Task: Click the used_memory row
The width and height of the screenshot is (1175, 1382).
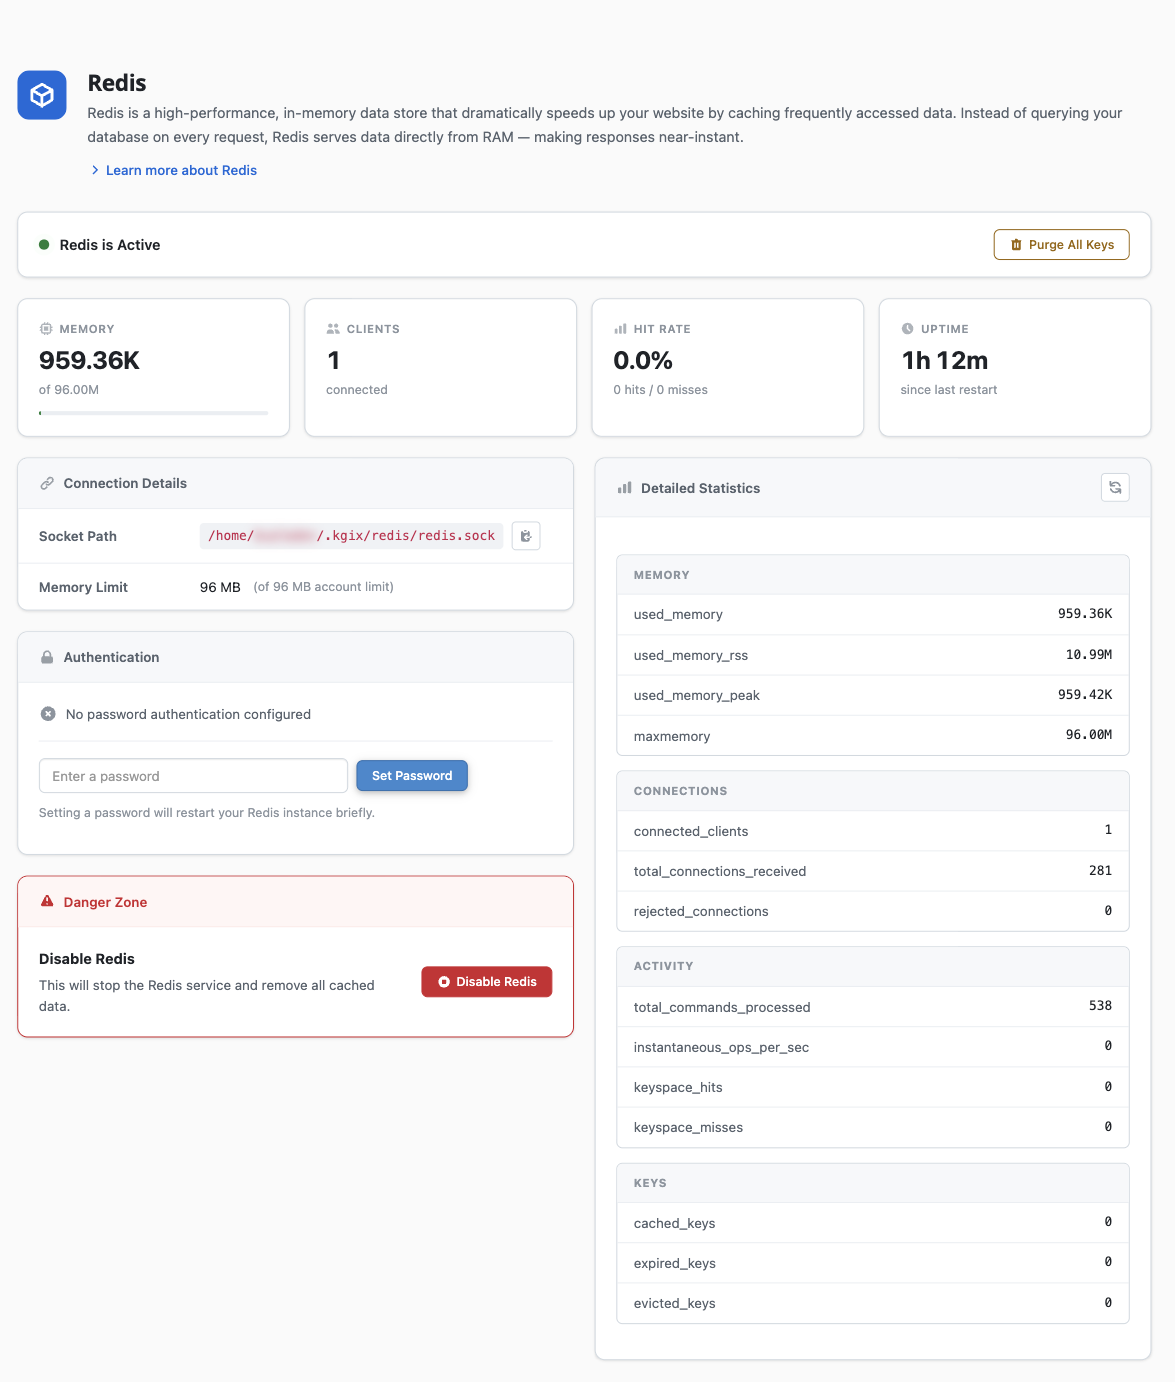Action: pyautogui.click(x=873, y=614)
